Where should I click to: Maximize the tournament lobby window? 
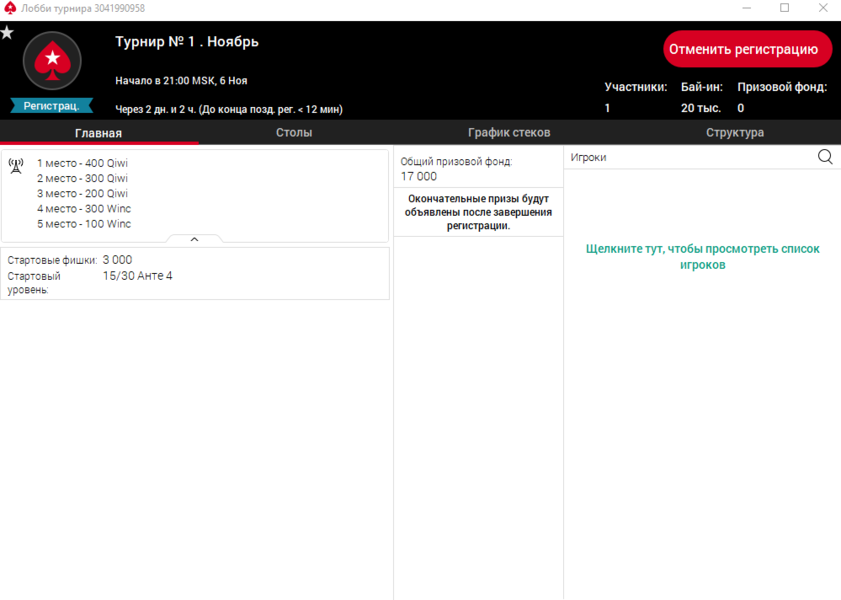(784, 8)
